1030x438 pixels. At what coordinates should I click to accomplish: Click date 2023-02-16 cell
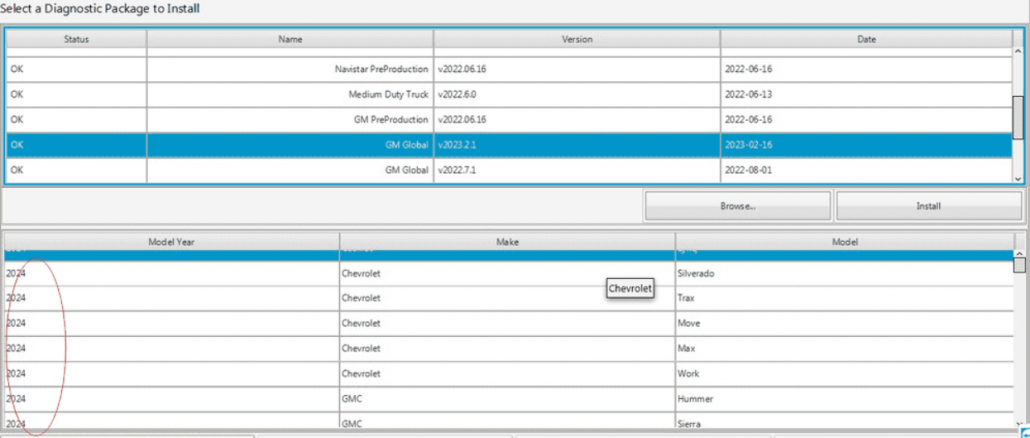[866, 145]
